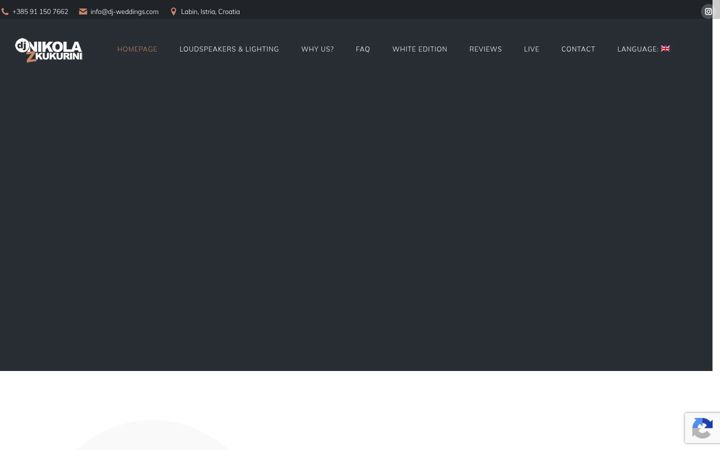Click Labin, Istria, Croatia address text
This screenshot has width=720, height=450.
210,11
